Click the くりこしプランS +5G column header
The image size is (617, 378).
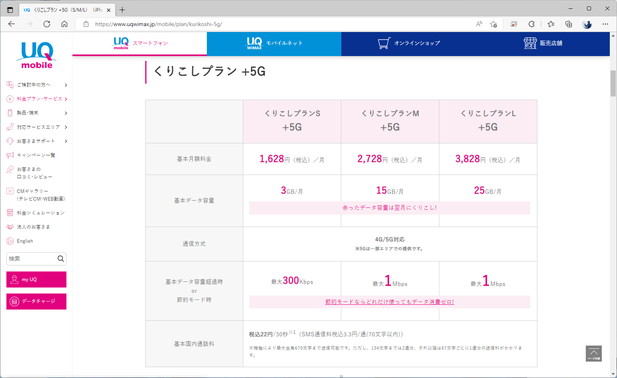tap(292, 121)
